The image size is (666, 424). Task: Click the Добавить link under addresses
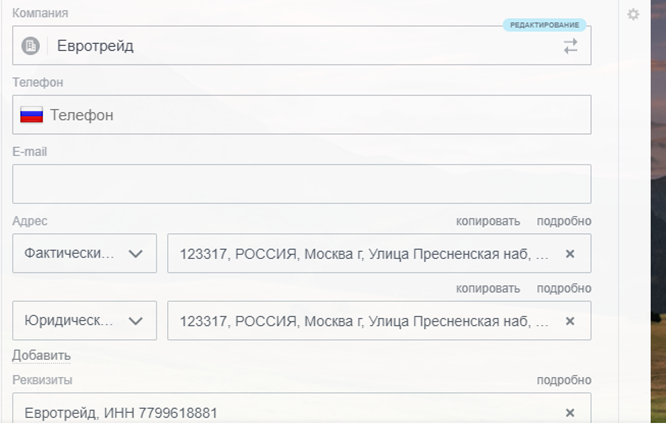coord(41,355)
